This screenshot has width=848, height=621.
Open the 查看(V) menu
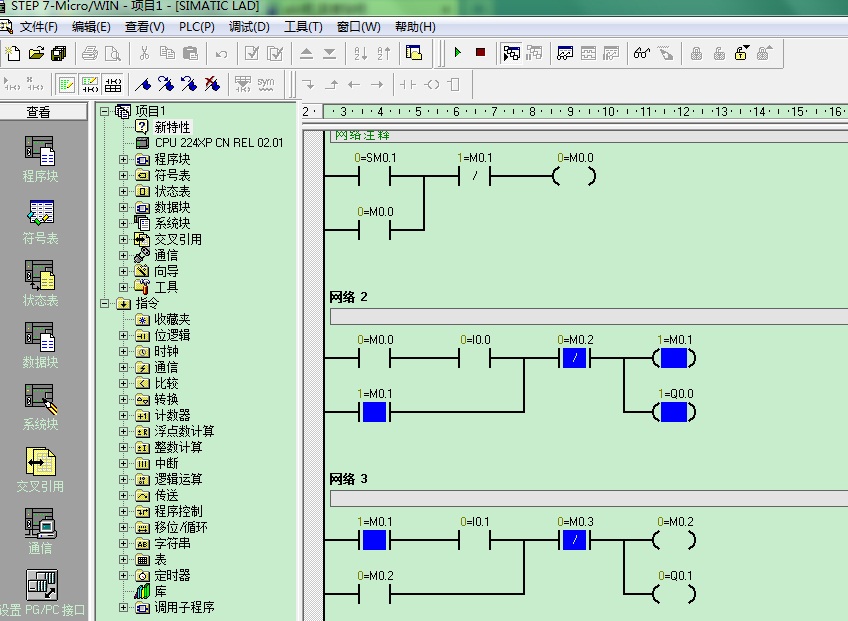[x=144, y=27]
